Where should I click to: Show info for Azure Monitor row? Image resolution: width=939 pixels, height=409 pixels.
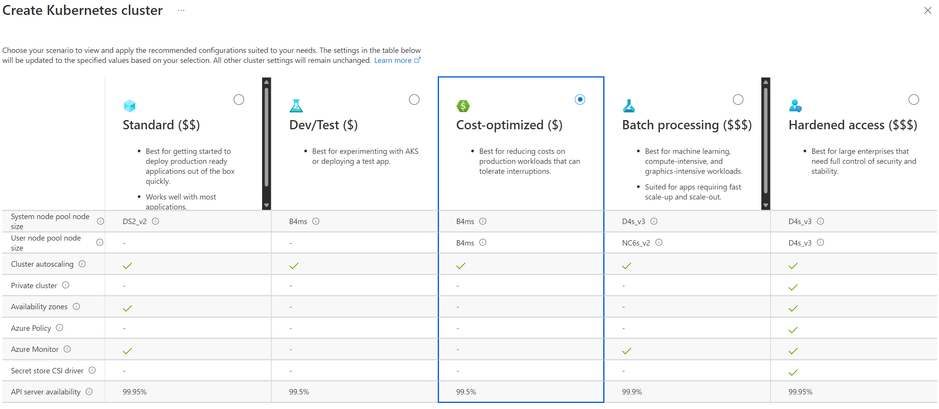click(x=67, y=349)
